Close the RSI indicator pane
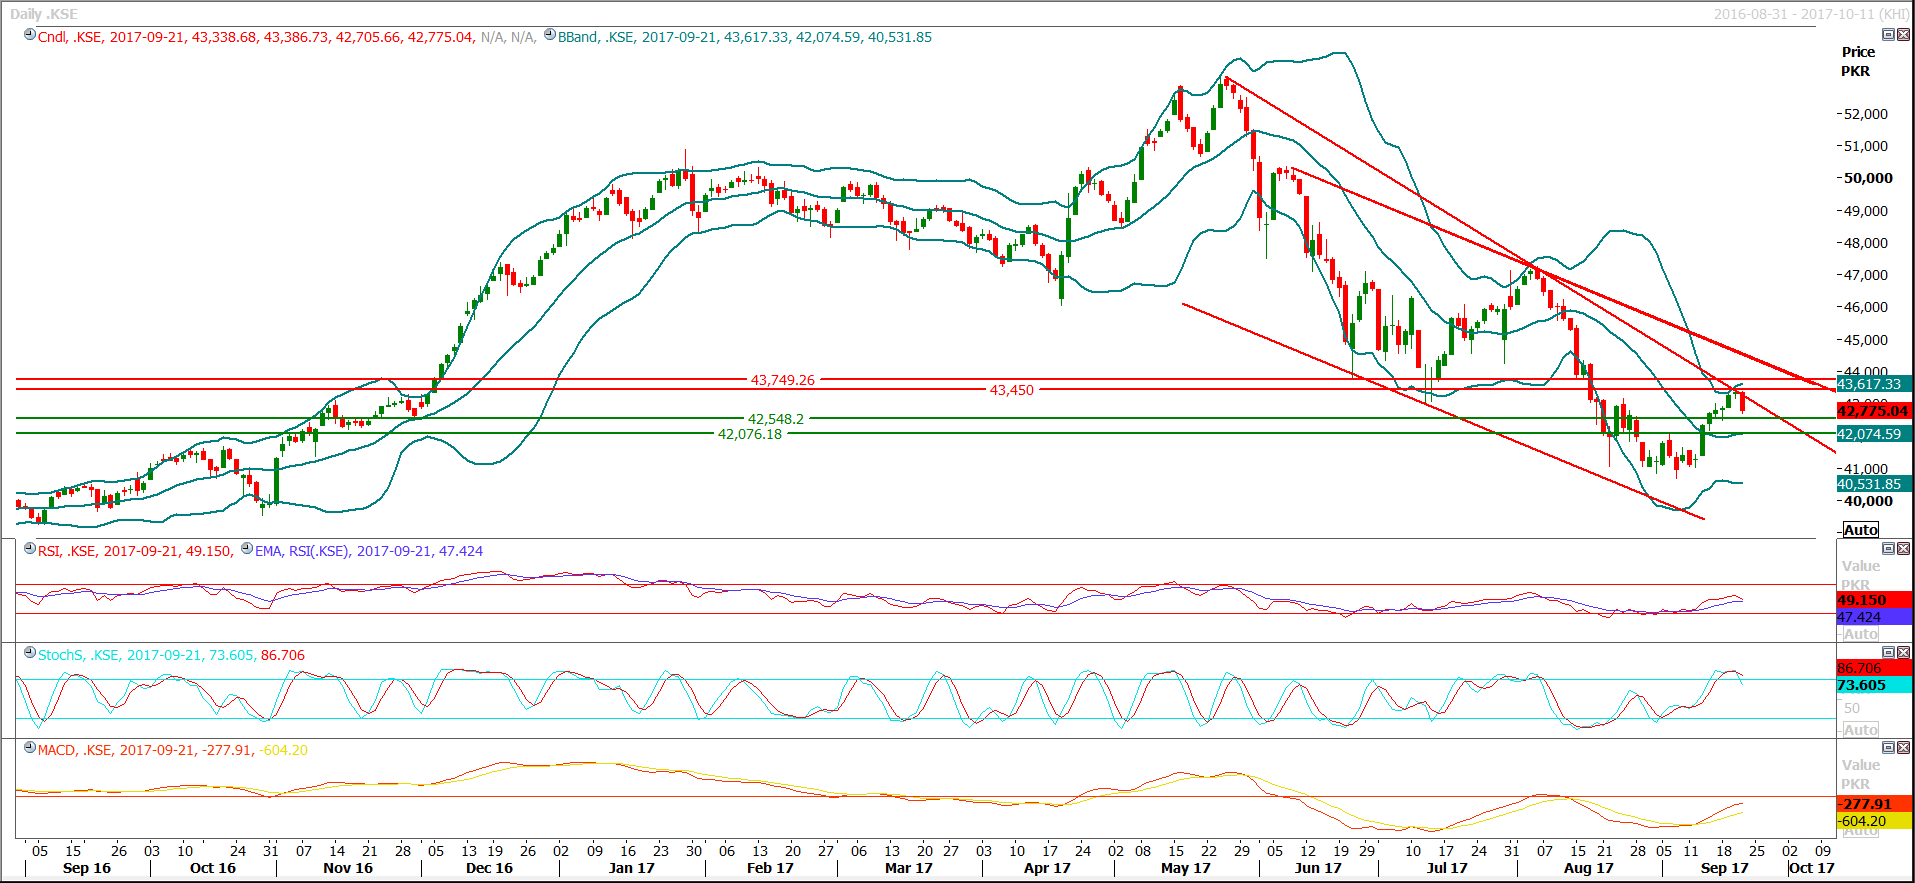The image size is (1915, 883). (1903, 549)
